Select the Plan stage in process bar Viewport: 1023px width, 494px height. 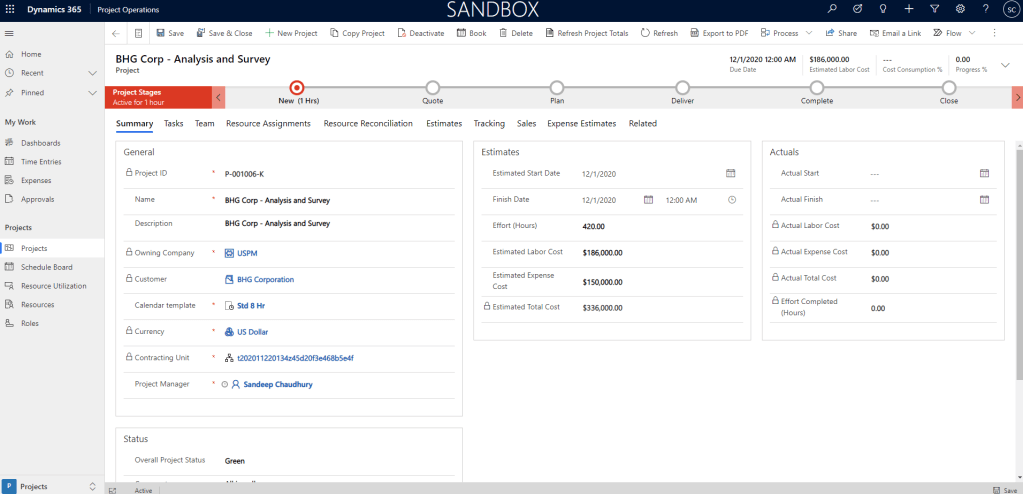tap(557, 88)
